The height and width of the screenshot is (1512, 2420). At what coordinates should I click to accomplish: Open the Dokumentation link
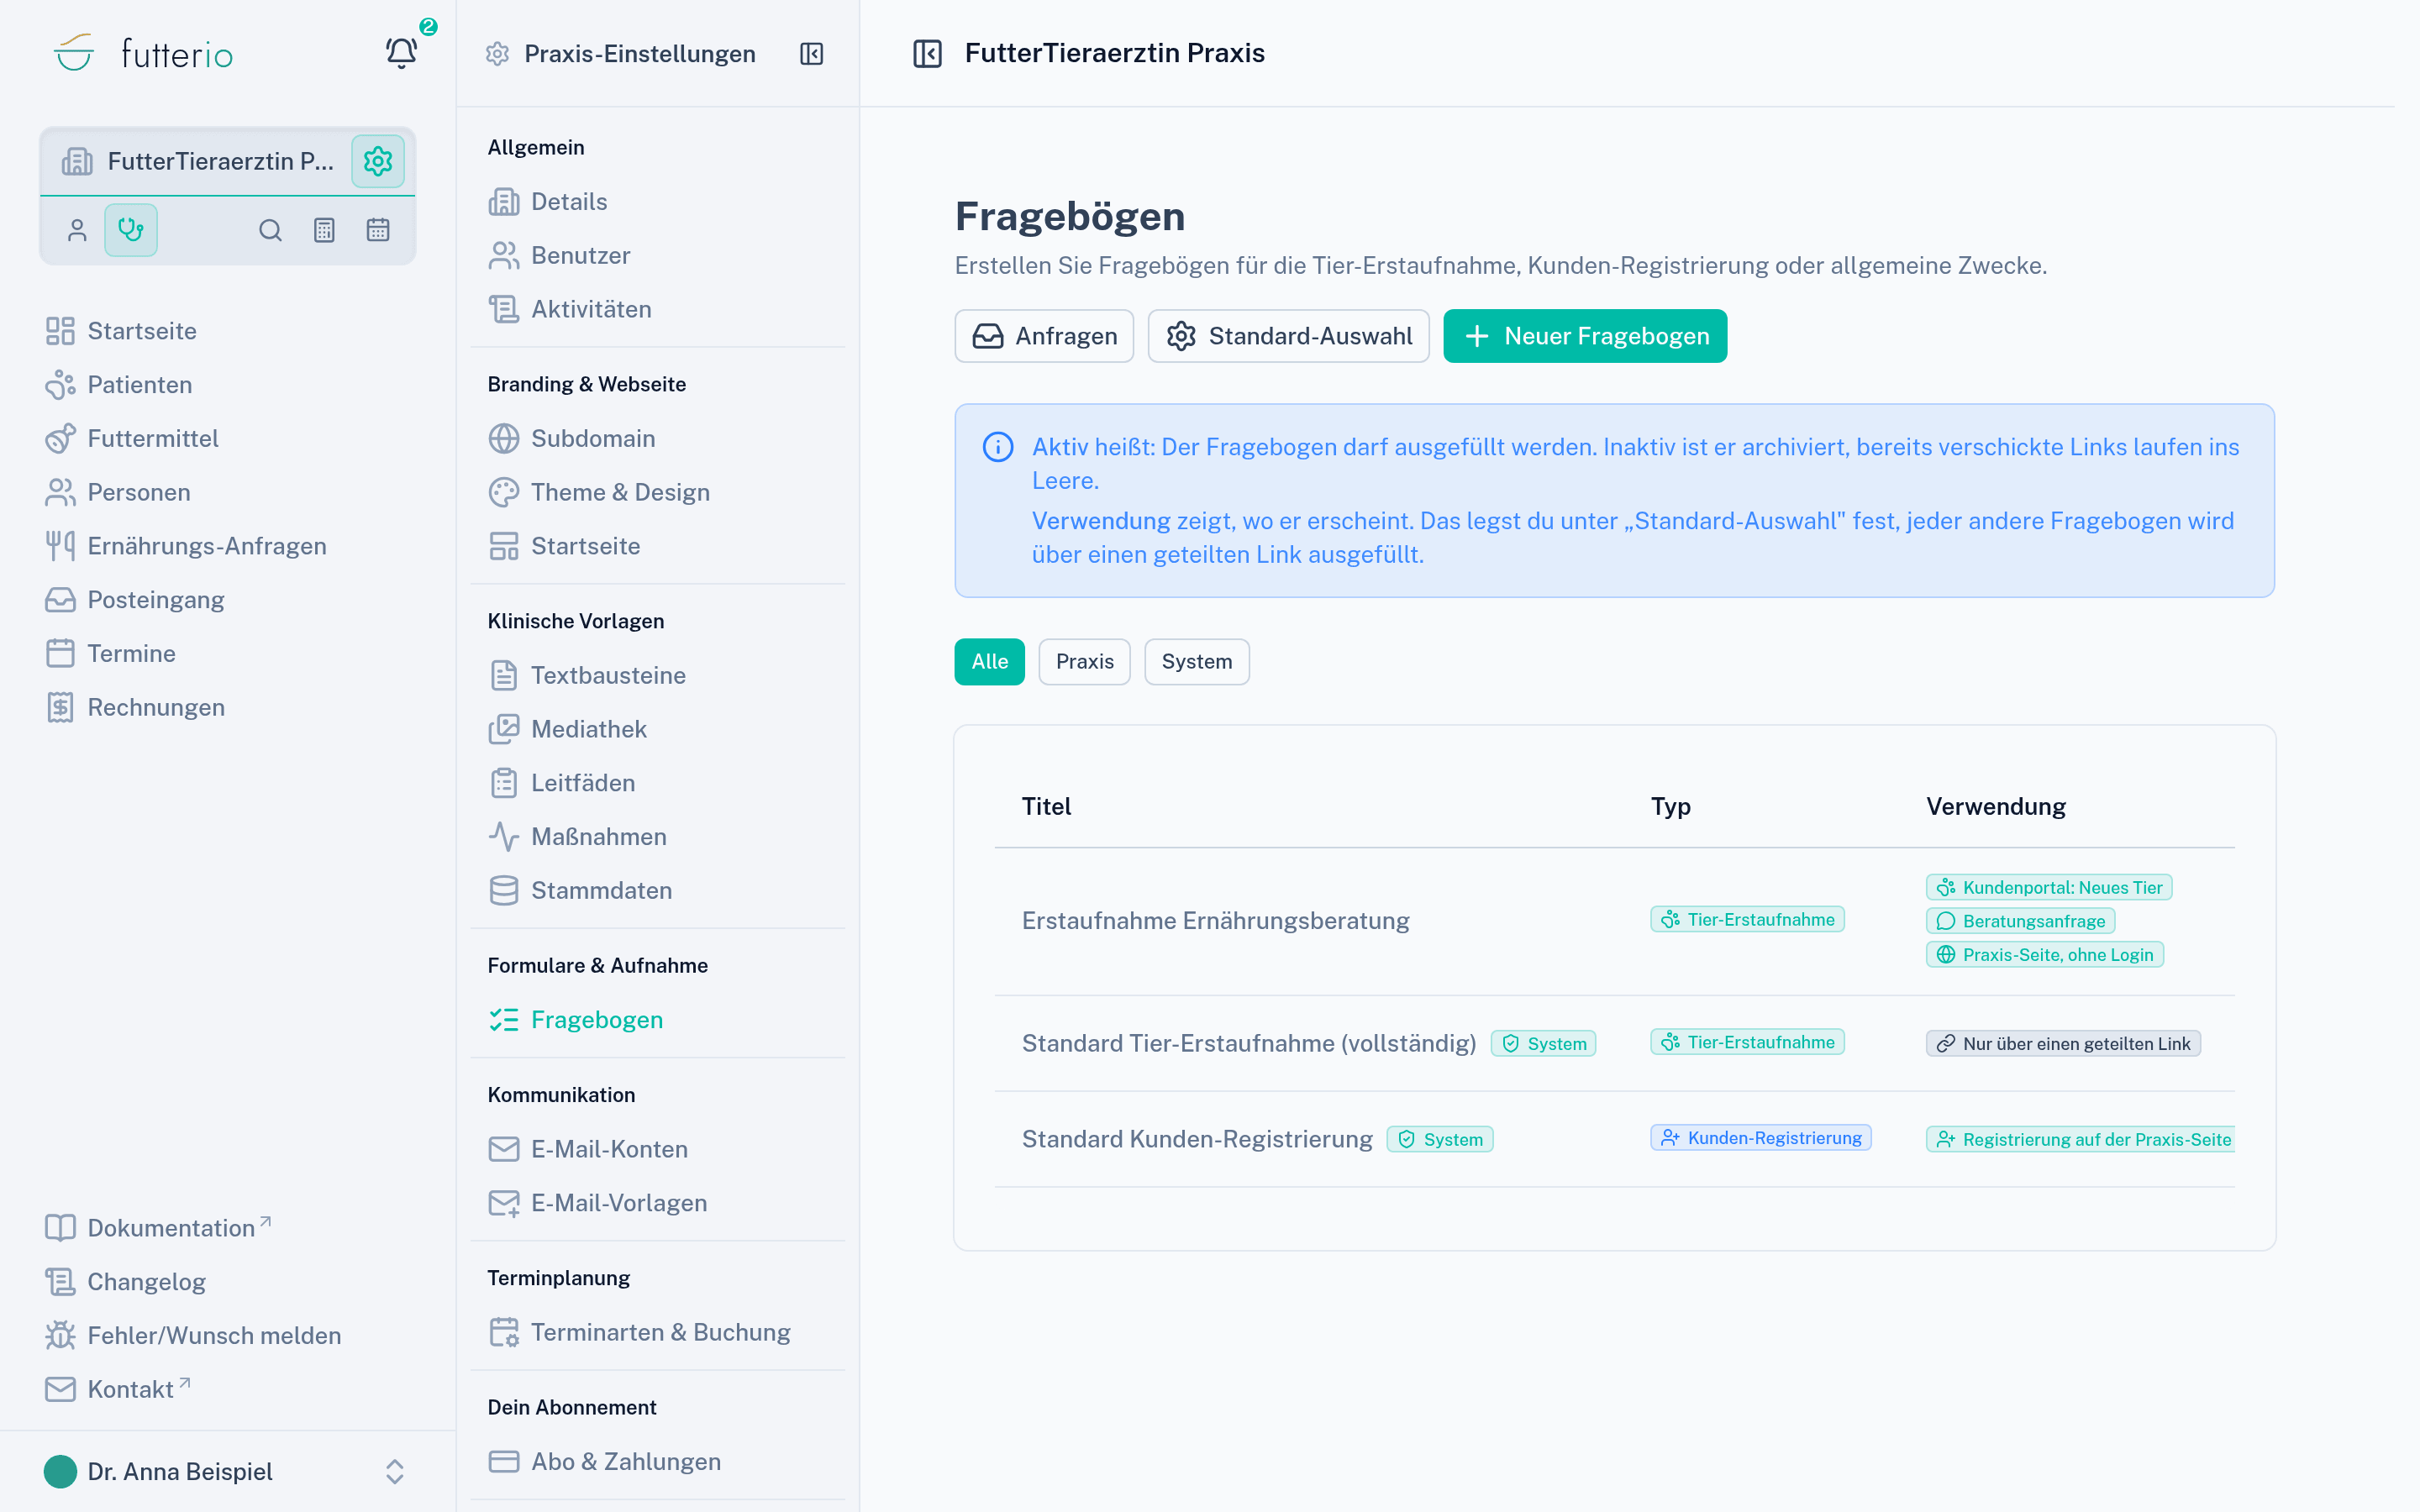tap(158, 1228)
